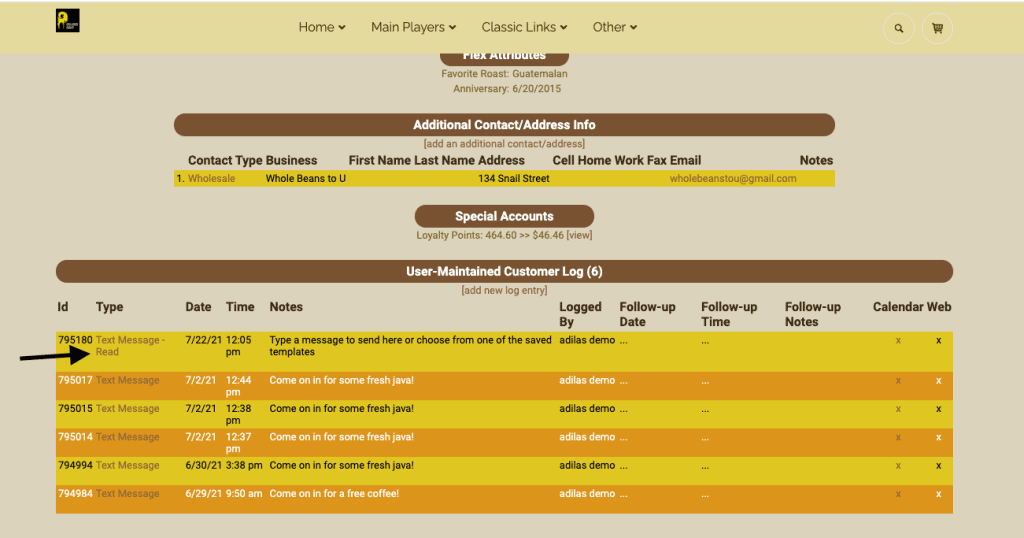Click log Id 795015
Viewport: 1024px width, 538px height.
pos(75,409)
